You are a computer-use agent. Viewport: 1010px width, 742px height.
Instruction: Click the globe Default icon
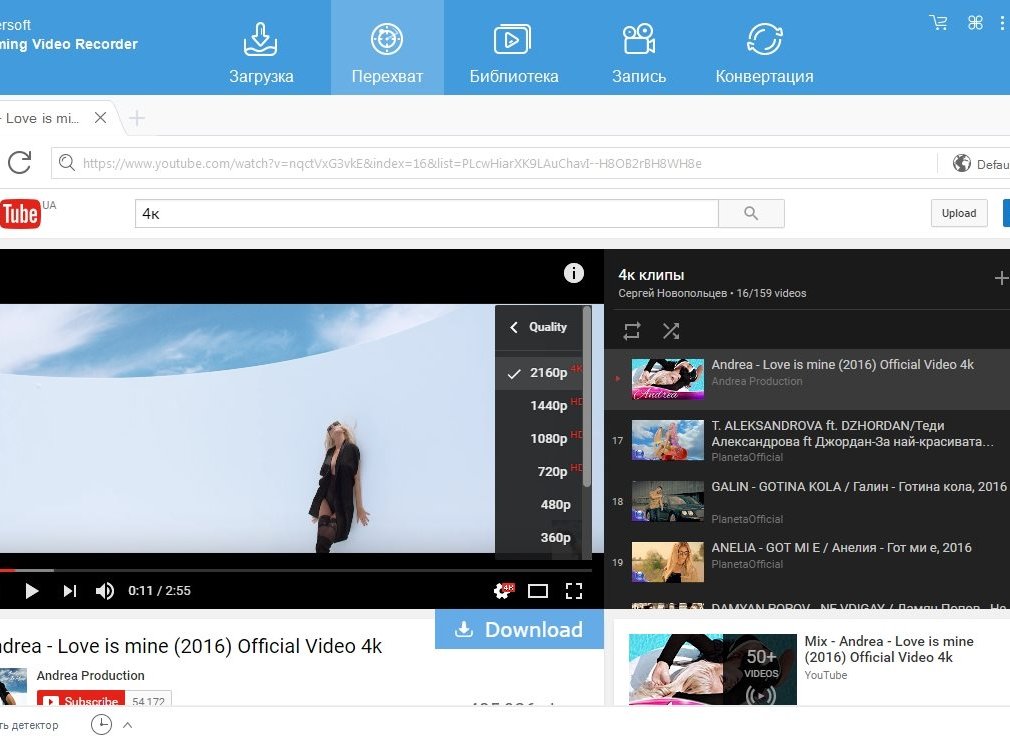(x=962, y=164)
